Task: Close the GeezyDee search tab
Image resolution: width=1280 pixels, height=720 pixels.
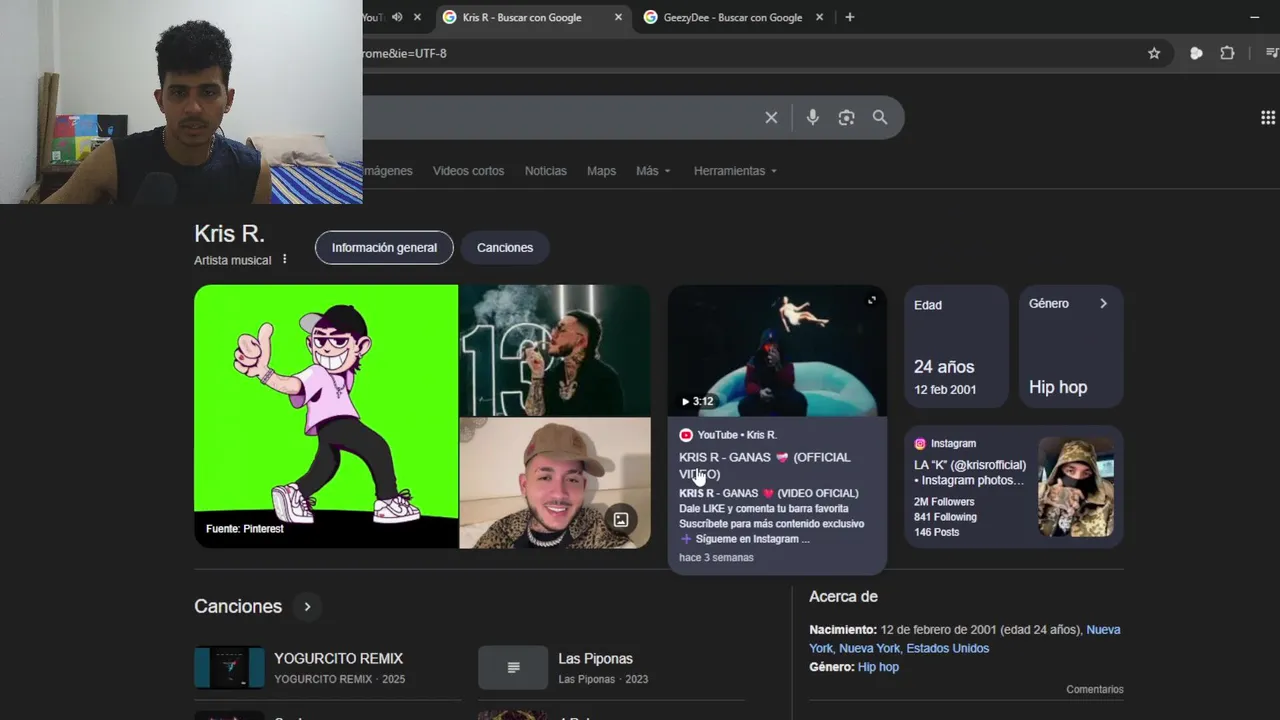Action: tap(820, 17)
